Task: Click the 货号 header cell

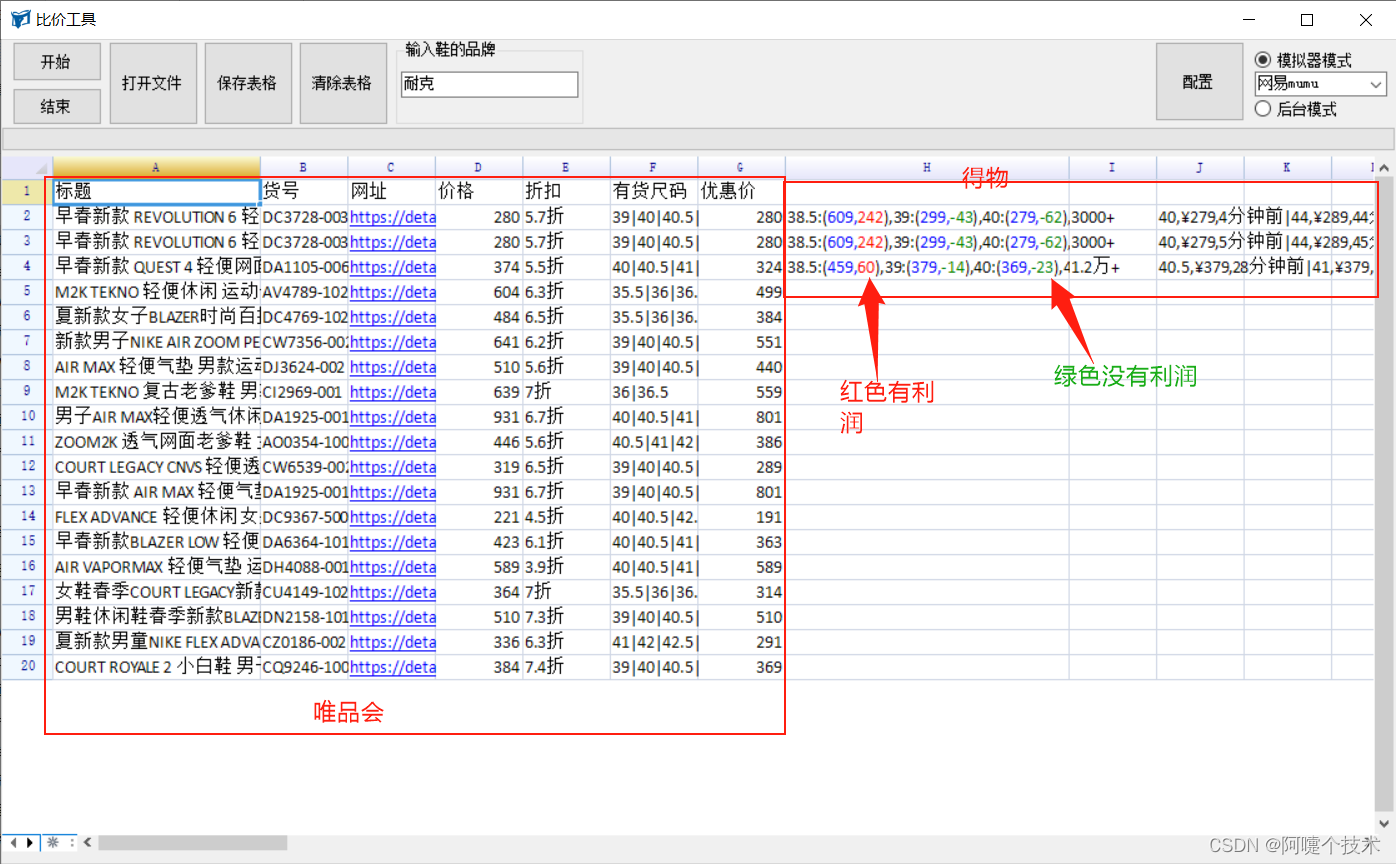Action: 304,192
